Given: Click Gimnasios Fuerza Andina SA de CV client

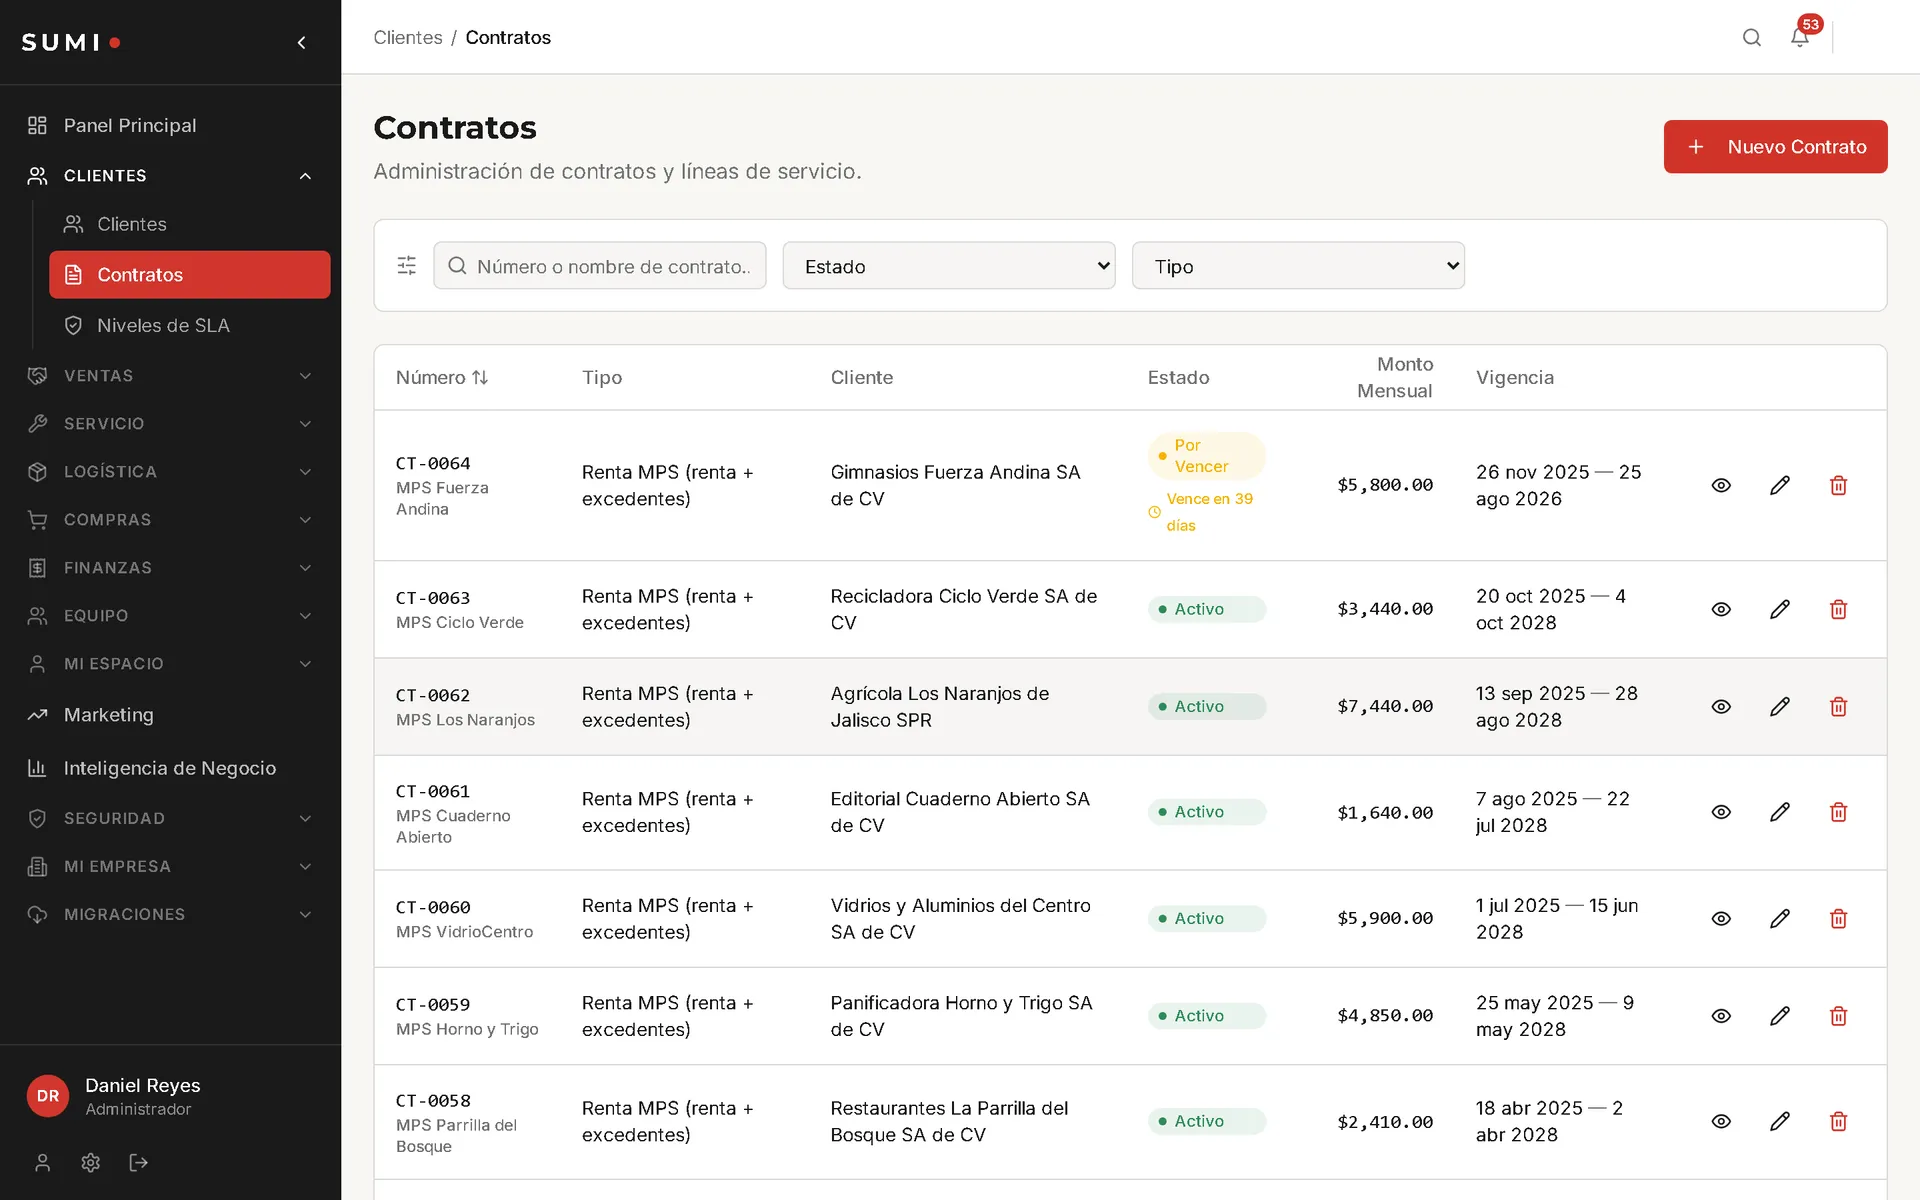Looking at the screenshot, I should pos(955,486).
